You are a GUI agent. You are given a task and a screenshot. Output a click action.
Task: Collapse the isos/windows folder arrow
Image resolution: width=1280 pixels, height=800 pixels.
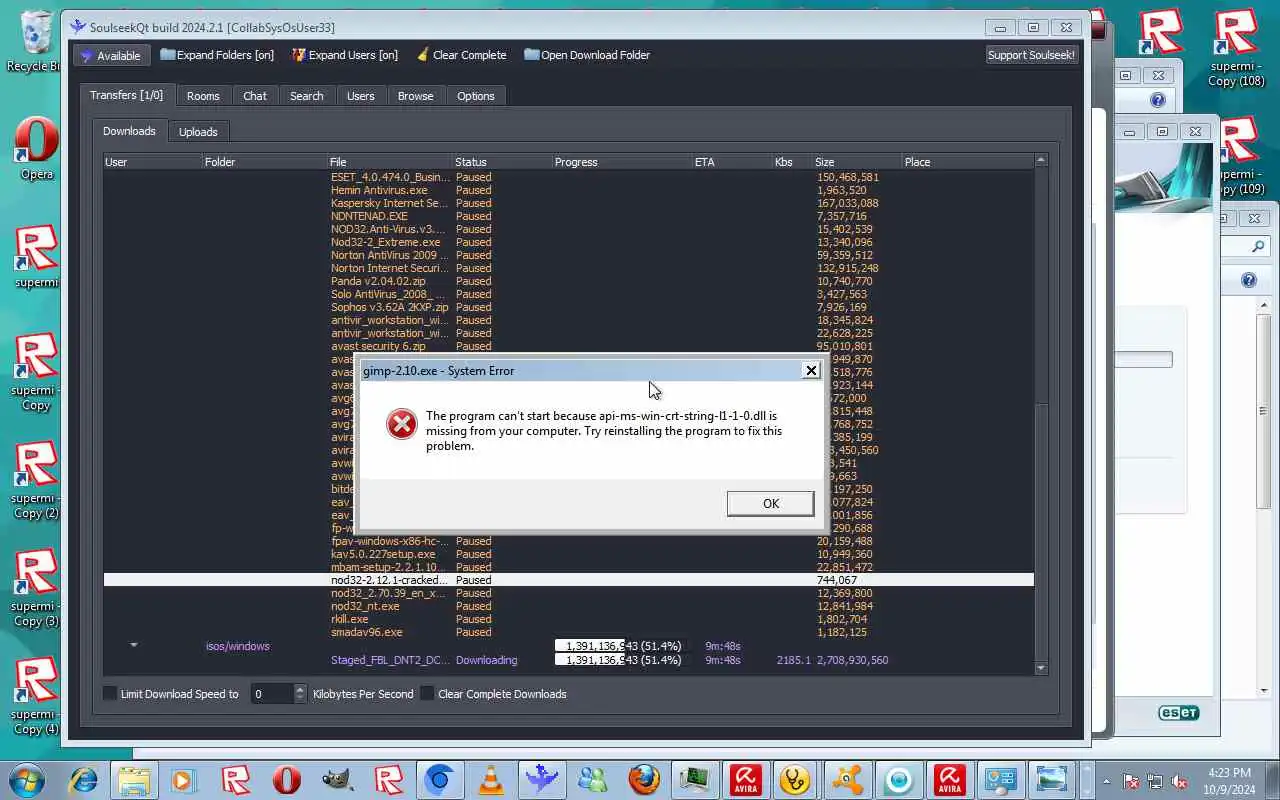[133, 646]
